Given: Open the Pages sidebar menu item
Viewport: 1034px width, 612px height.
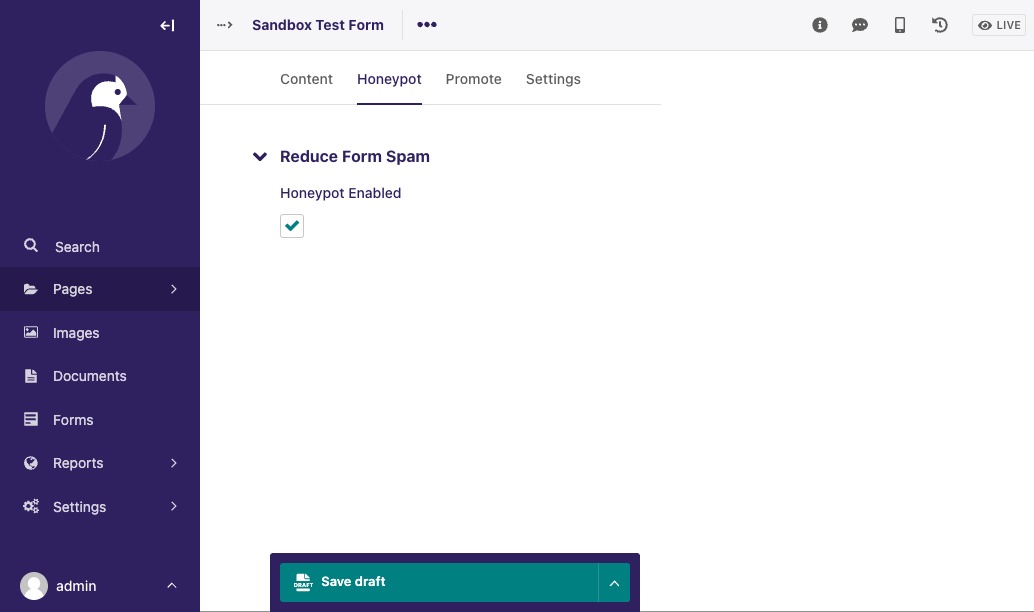Looking at the screenshot, I should click(x=100, y=289).
